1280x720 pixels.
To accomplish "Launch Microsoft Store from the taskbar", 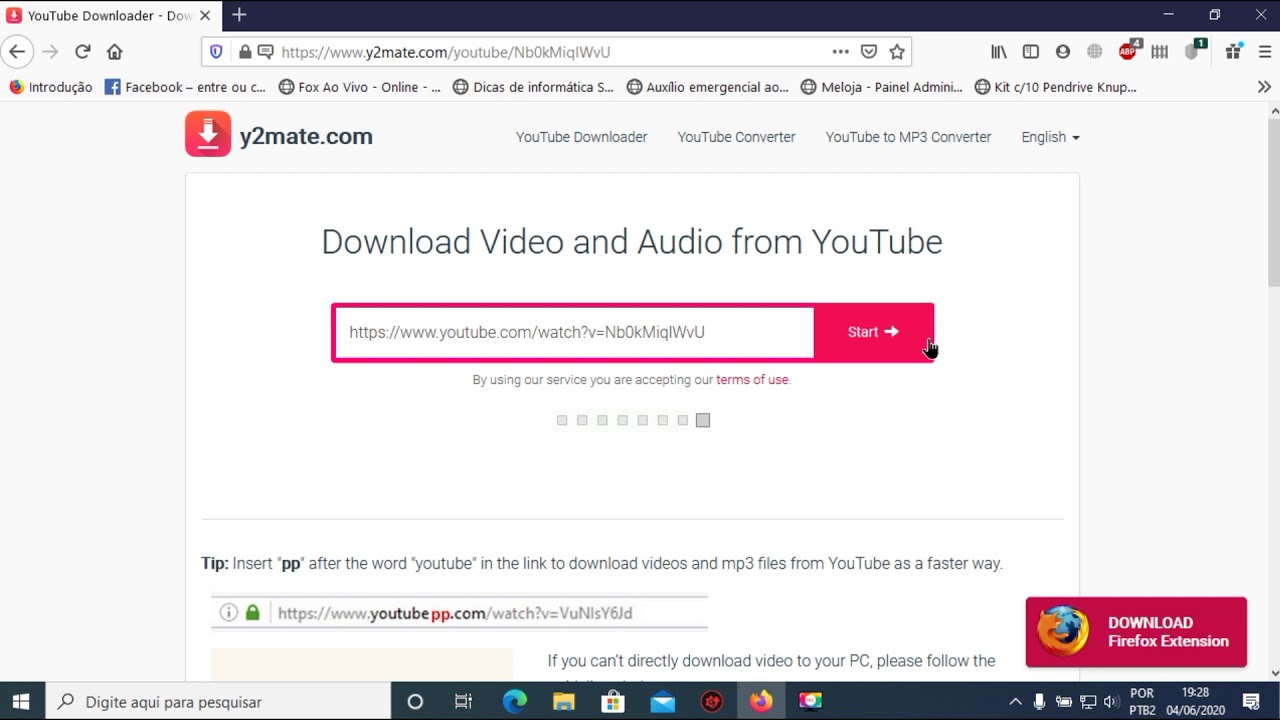I will pyautogui.click(x=613, y=701).
